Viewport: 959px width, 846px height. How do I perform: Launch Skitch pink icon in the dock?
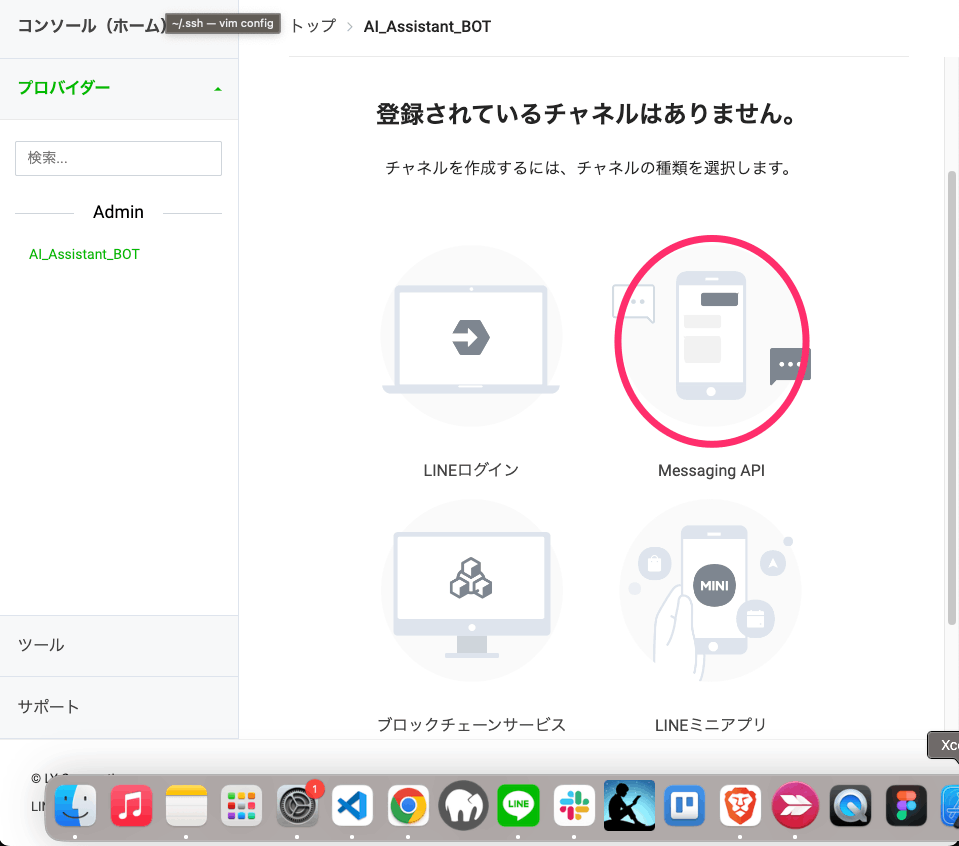pos(795,806)
